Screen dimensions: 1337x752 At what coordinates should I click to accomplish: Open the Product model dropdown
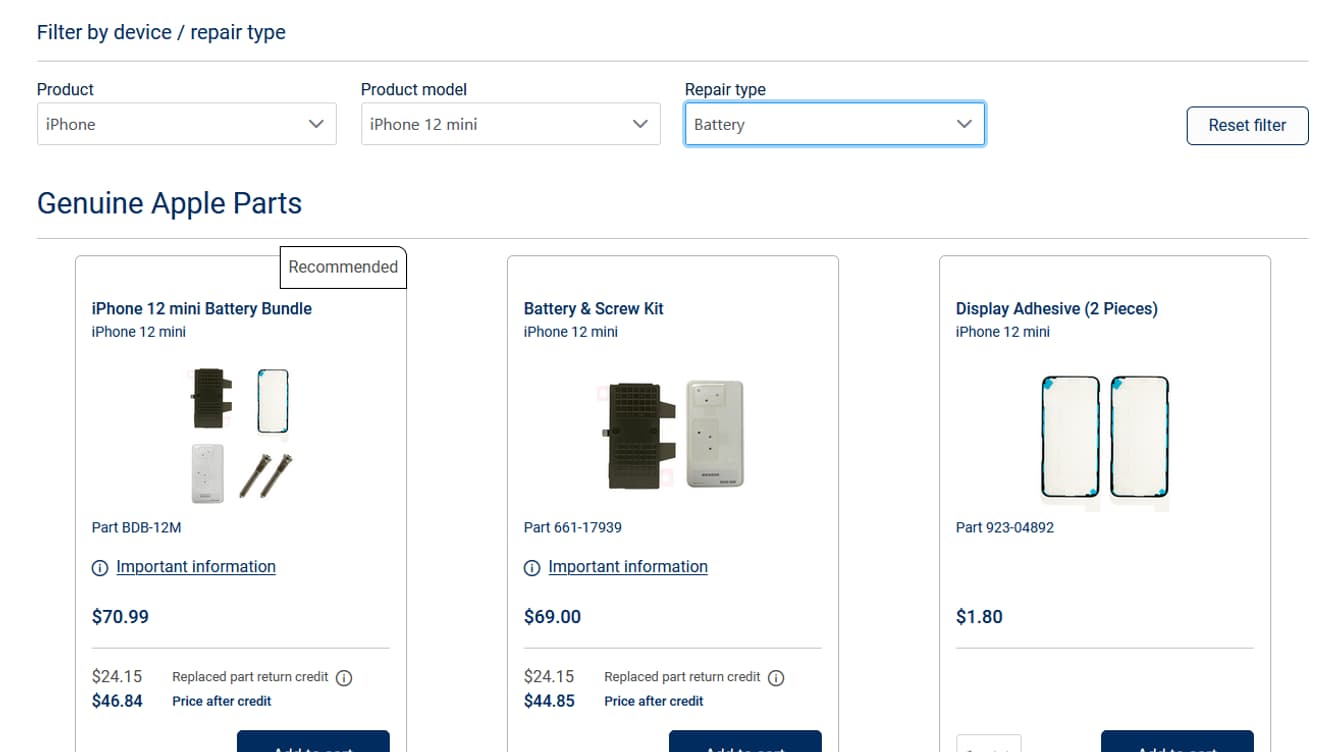(510, 124)
